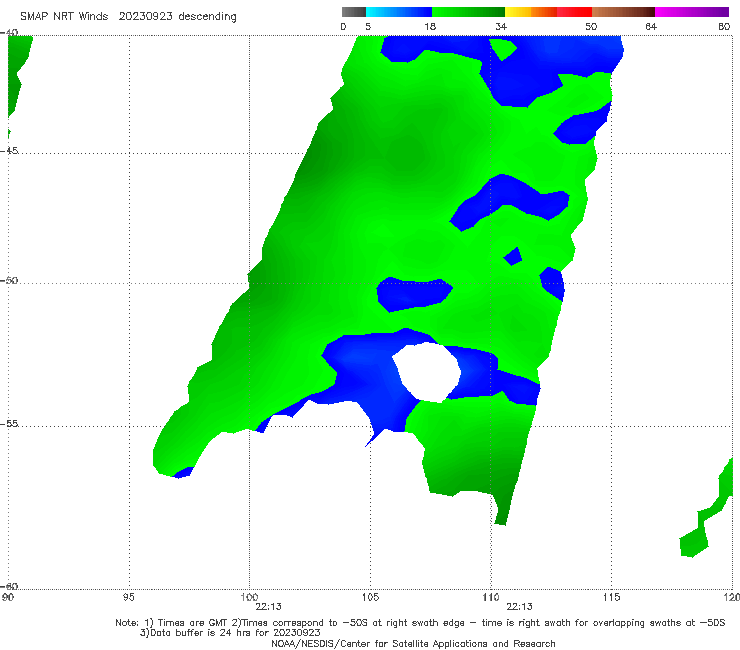The width and height of the screenshot is (740, 650).
Task: Click the '22:13' time below longitude 110
Action: pos(520,607)
